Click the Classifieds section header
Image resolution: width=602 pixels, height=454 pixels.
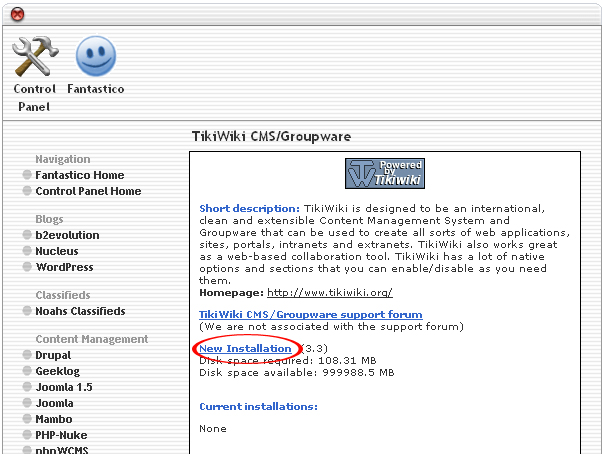[x=63, y=295]
